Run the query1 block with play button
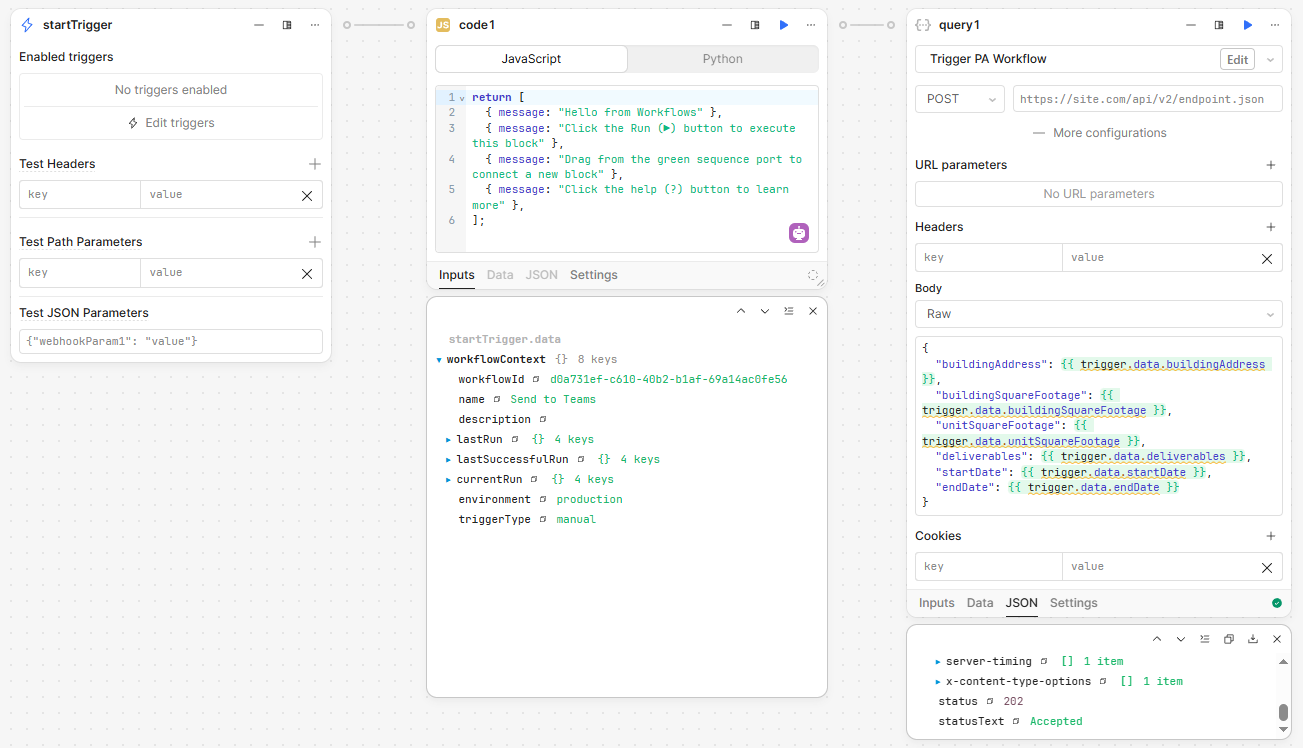Screen dimensions: 1303x748 (1247, 25)
